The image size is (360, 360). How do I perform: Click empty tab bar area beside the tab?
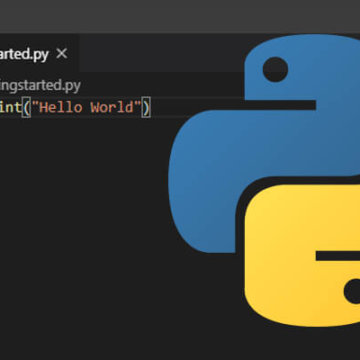pos(160,53)
